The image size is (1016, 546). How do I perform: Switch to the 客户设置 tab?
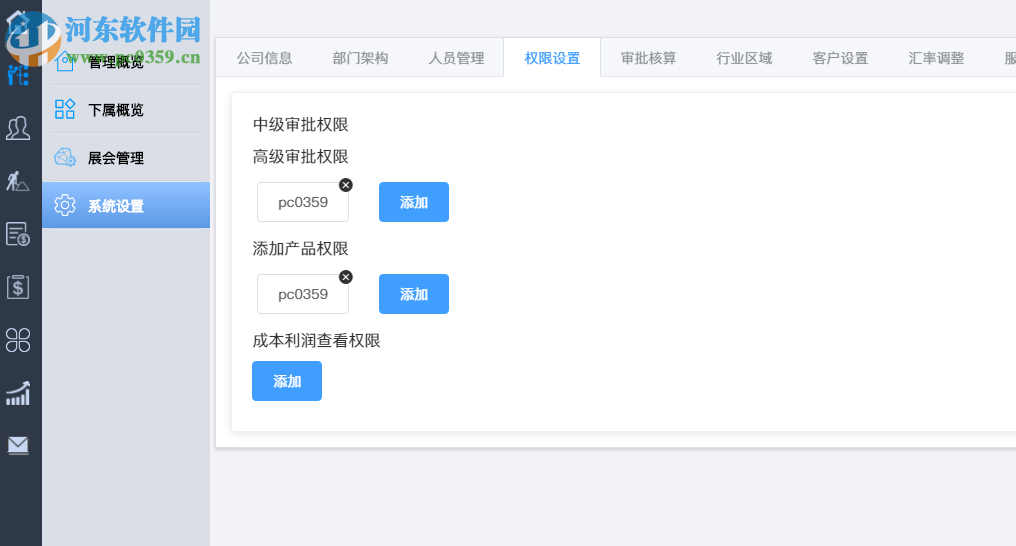[x=840, y=58]
